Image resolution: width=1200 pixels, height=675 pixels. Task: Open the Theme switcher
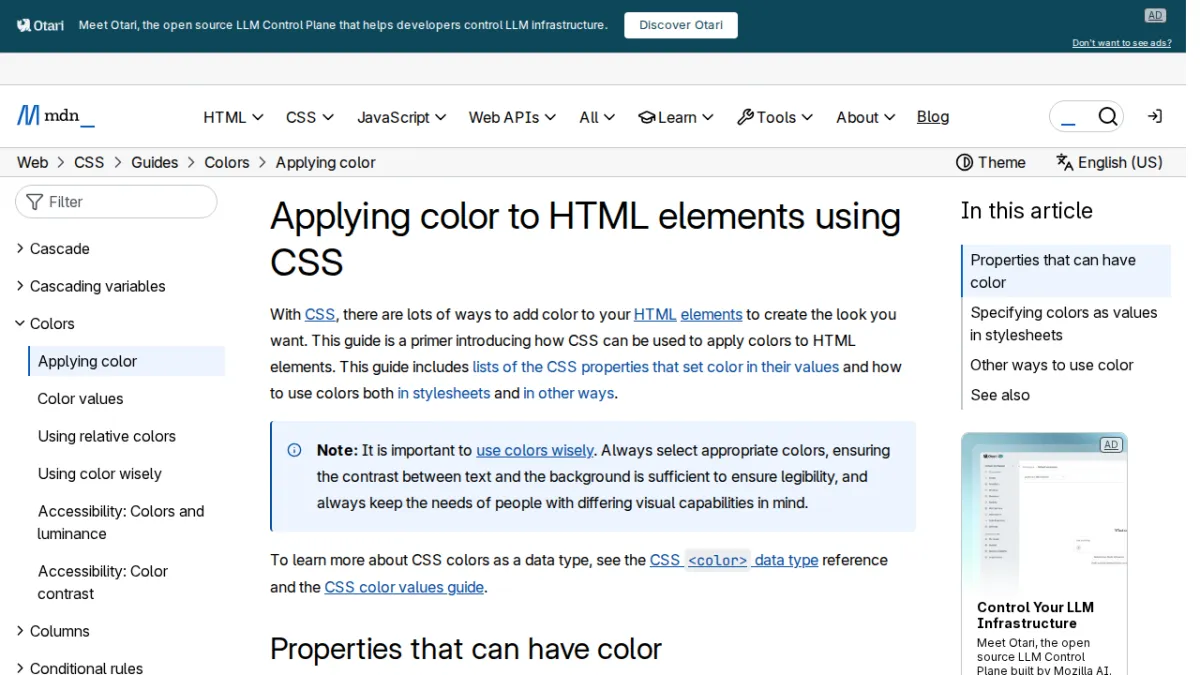(991, 162)
